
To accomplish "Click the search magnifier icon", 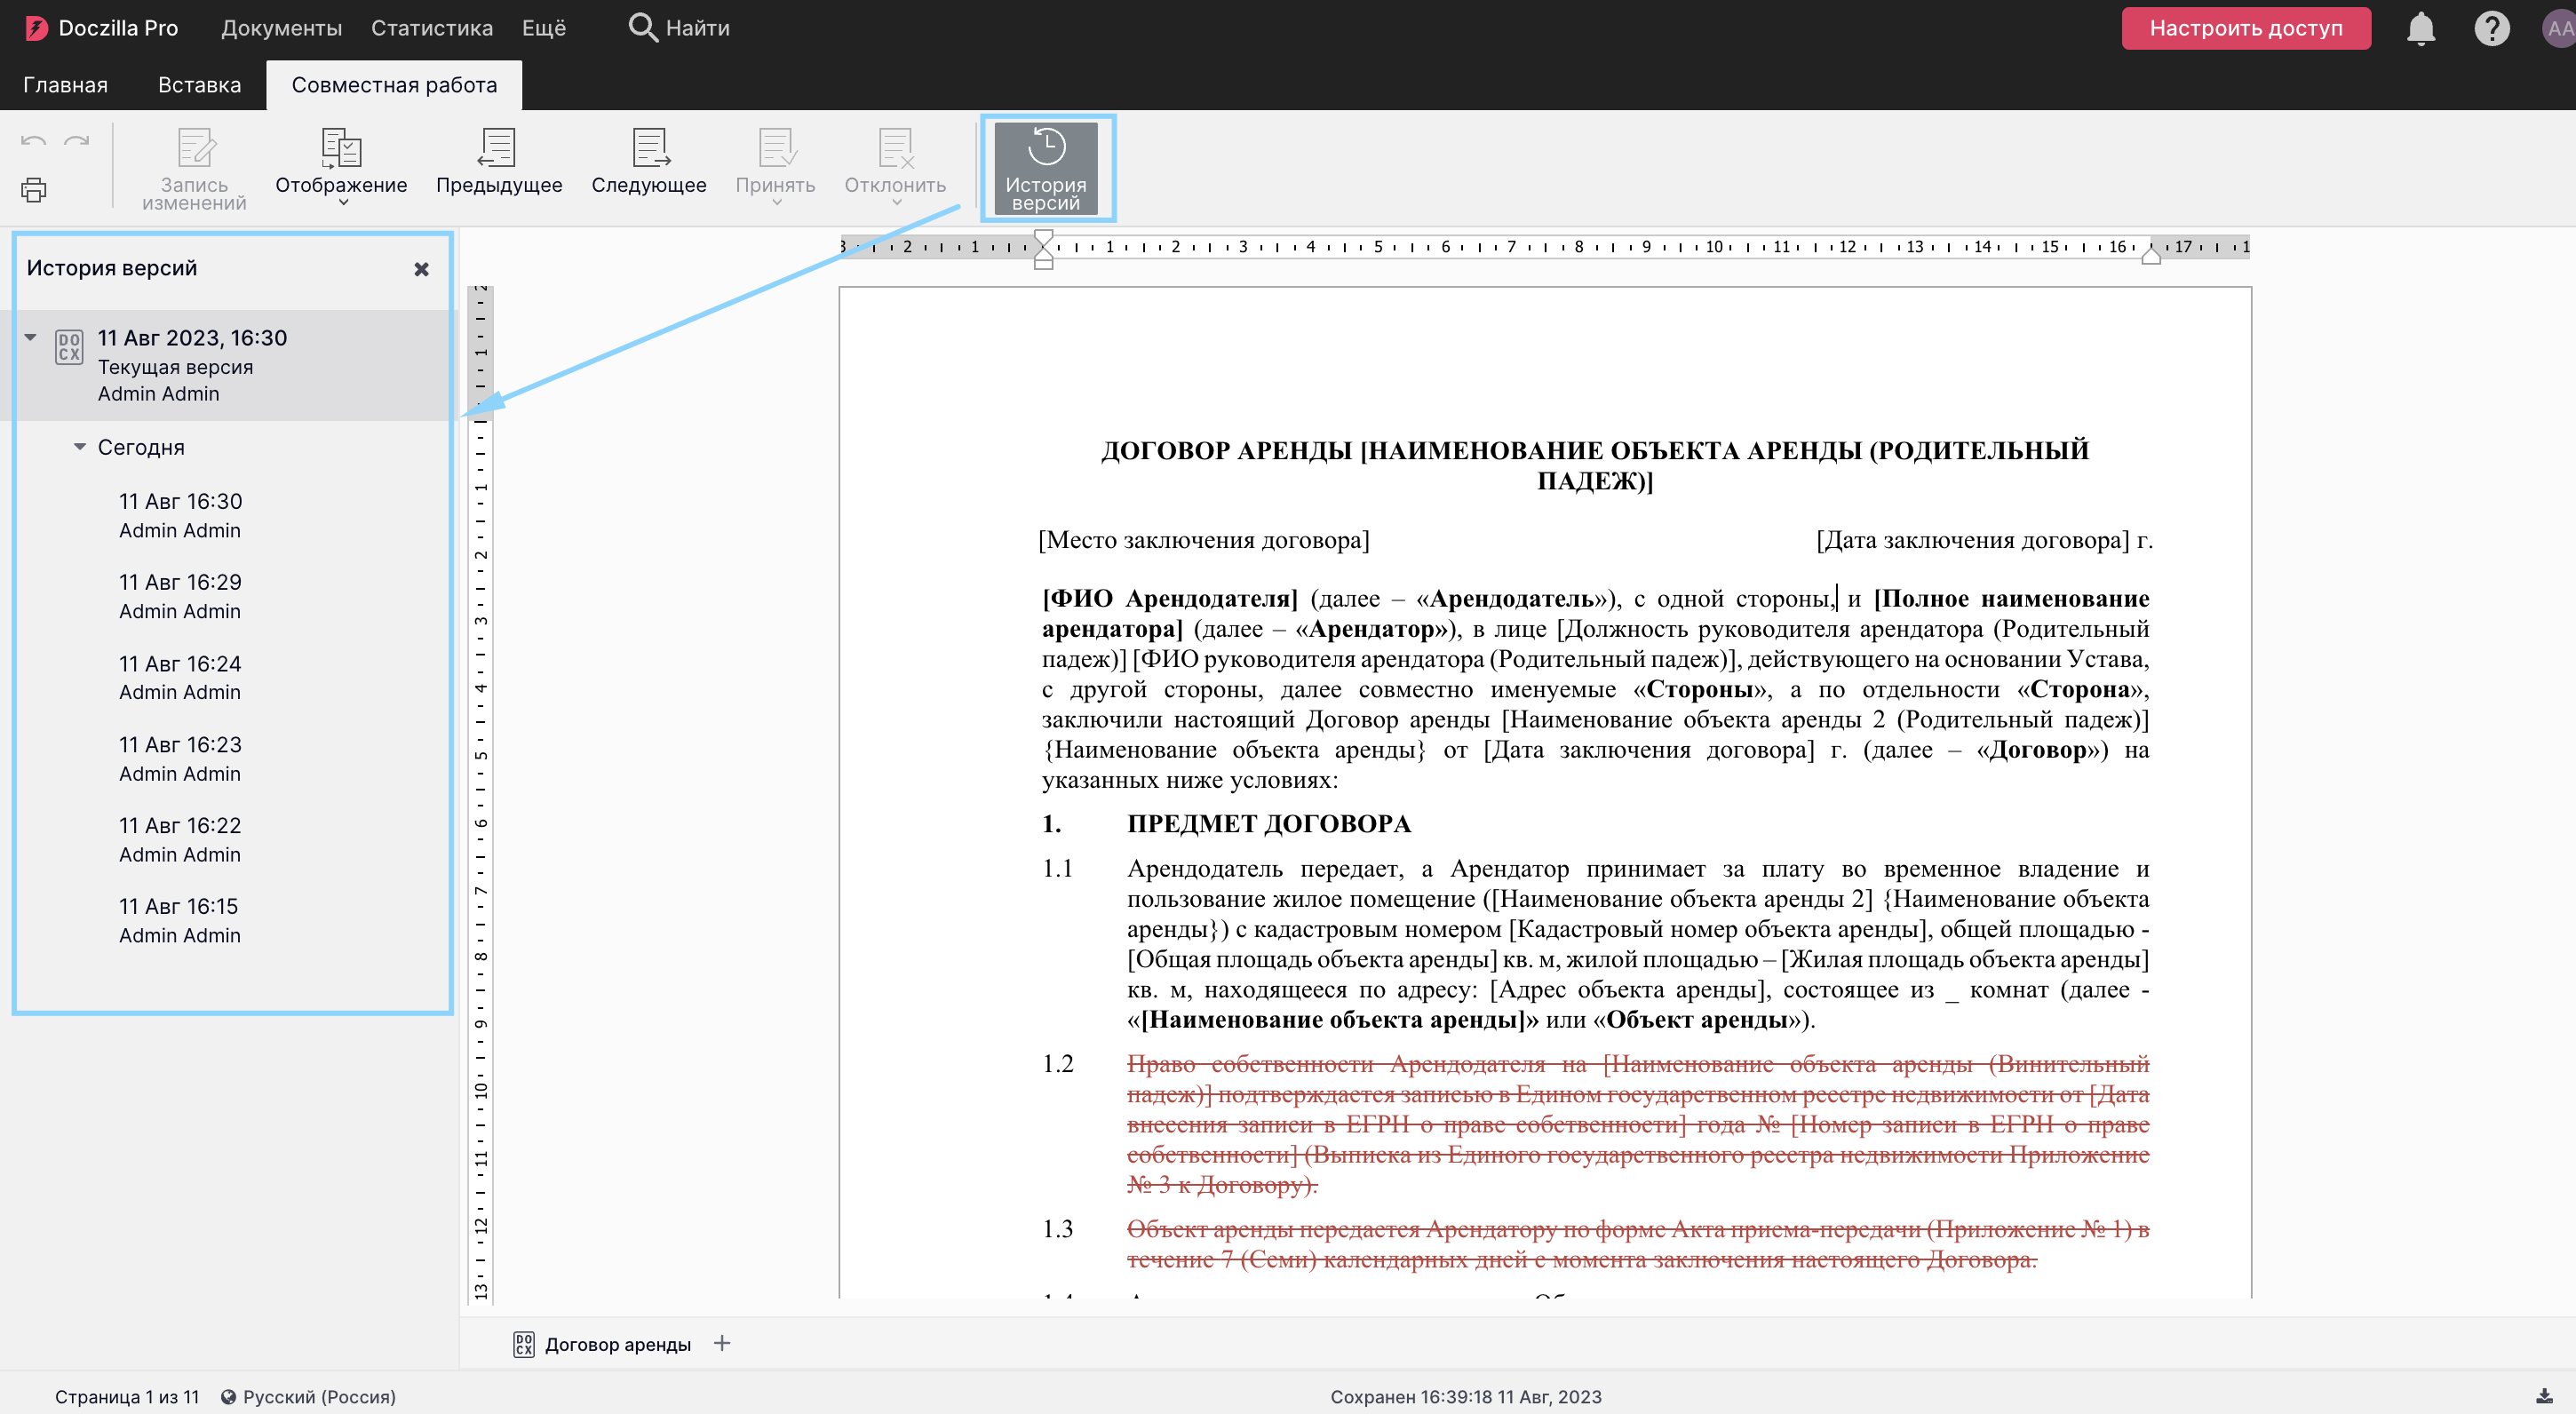I will pos(642,28).
